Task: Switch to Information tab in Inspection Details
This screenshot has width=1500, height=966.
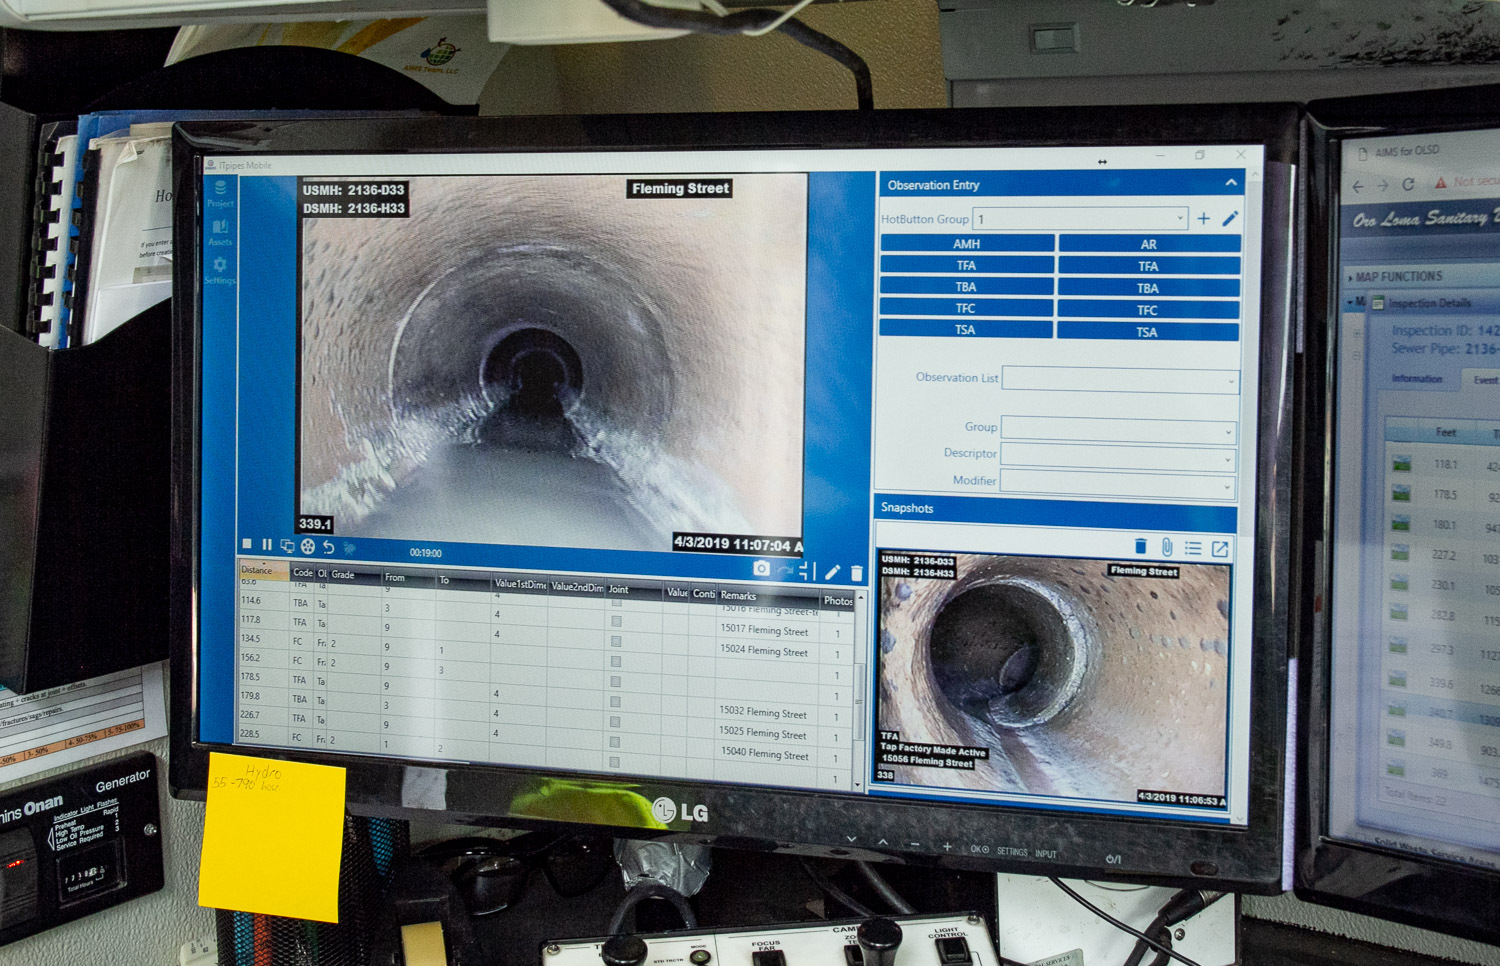Action: [x=1417, y=379]
